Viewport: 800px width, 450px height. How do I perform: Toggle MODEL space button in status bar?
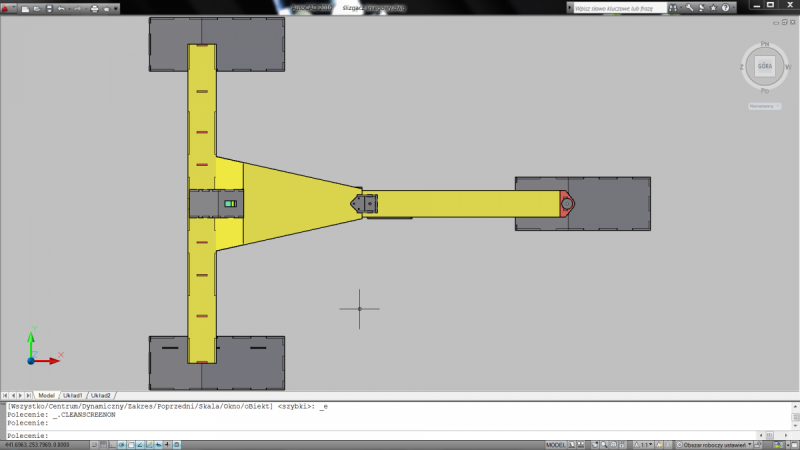coord(558,444)
